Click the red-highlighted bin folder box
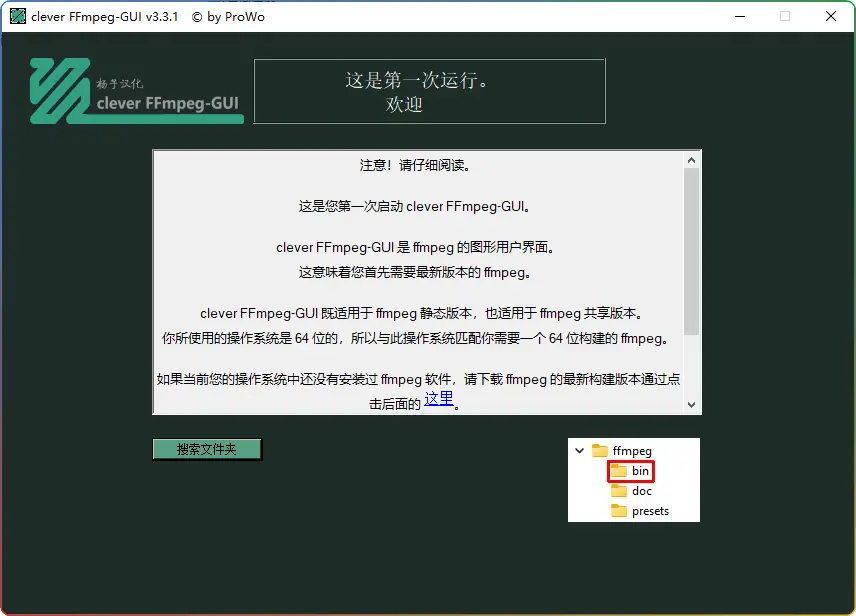 tap(630, 471)
